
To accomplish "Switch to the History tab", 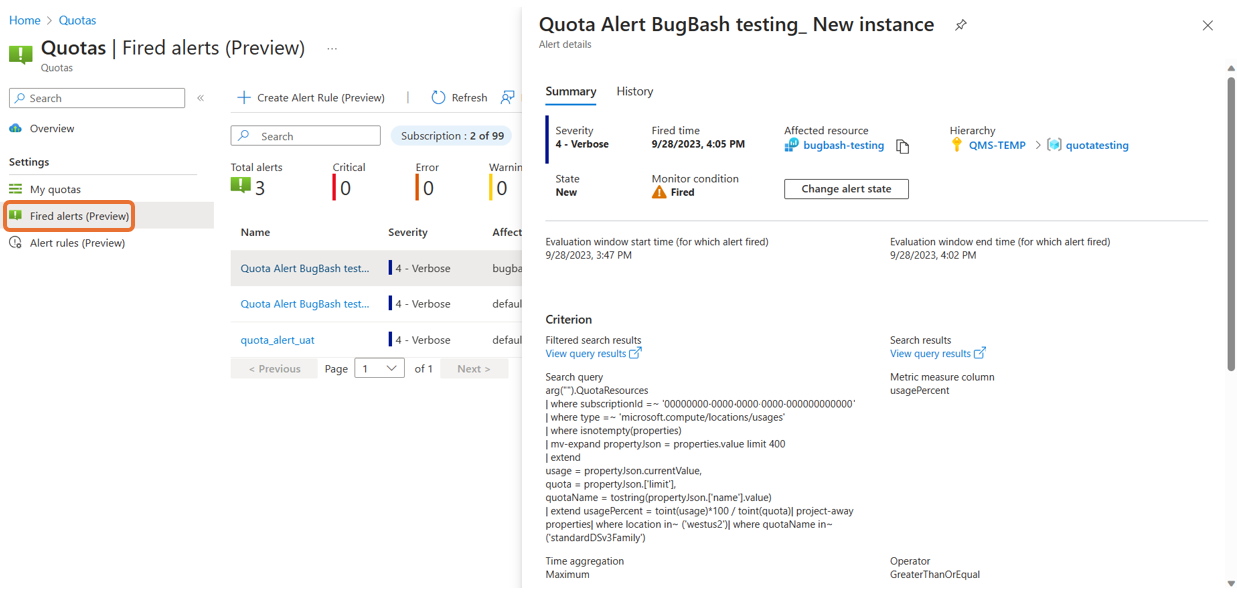I will pos(635,91).
